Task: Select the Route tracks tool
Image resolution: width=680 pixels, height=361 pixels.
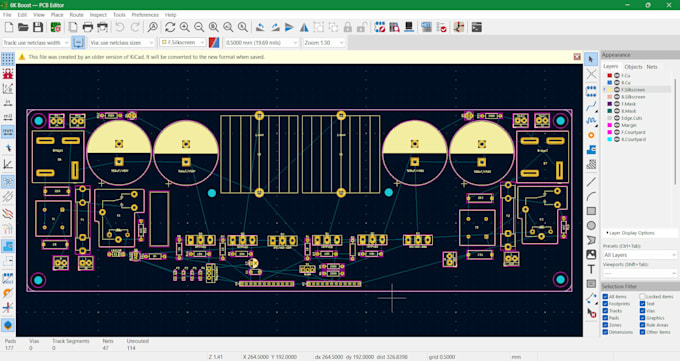Action: [591, 105]
